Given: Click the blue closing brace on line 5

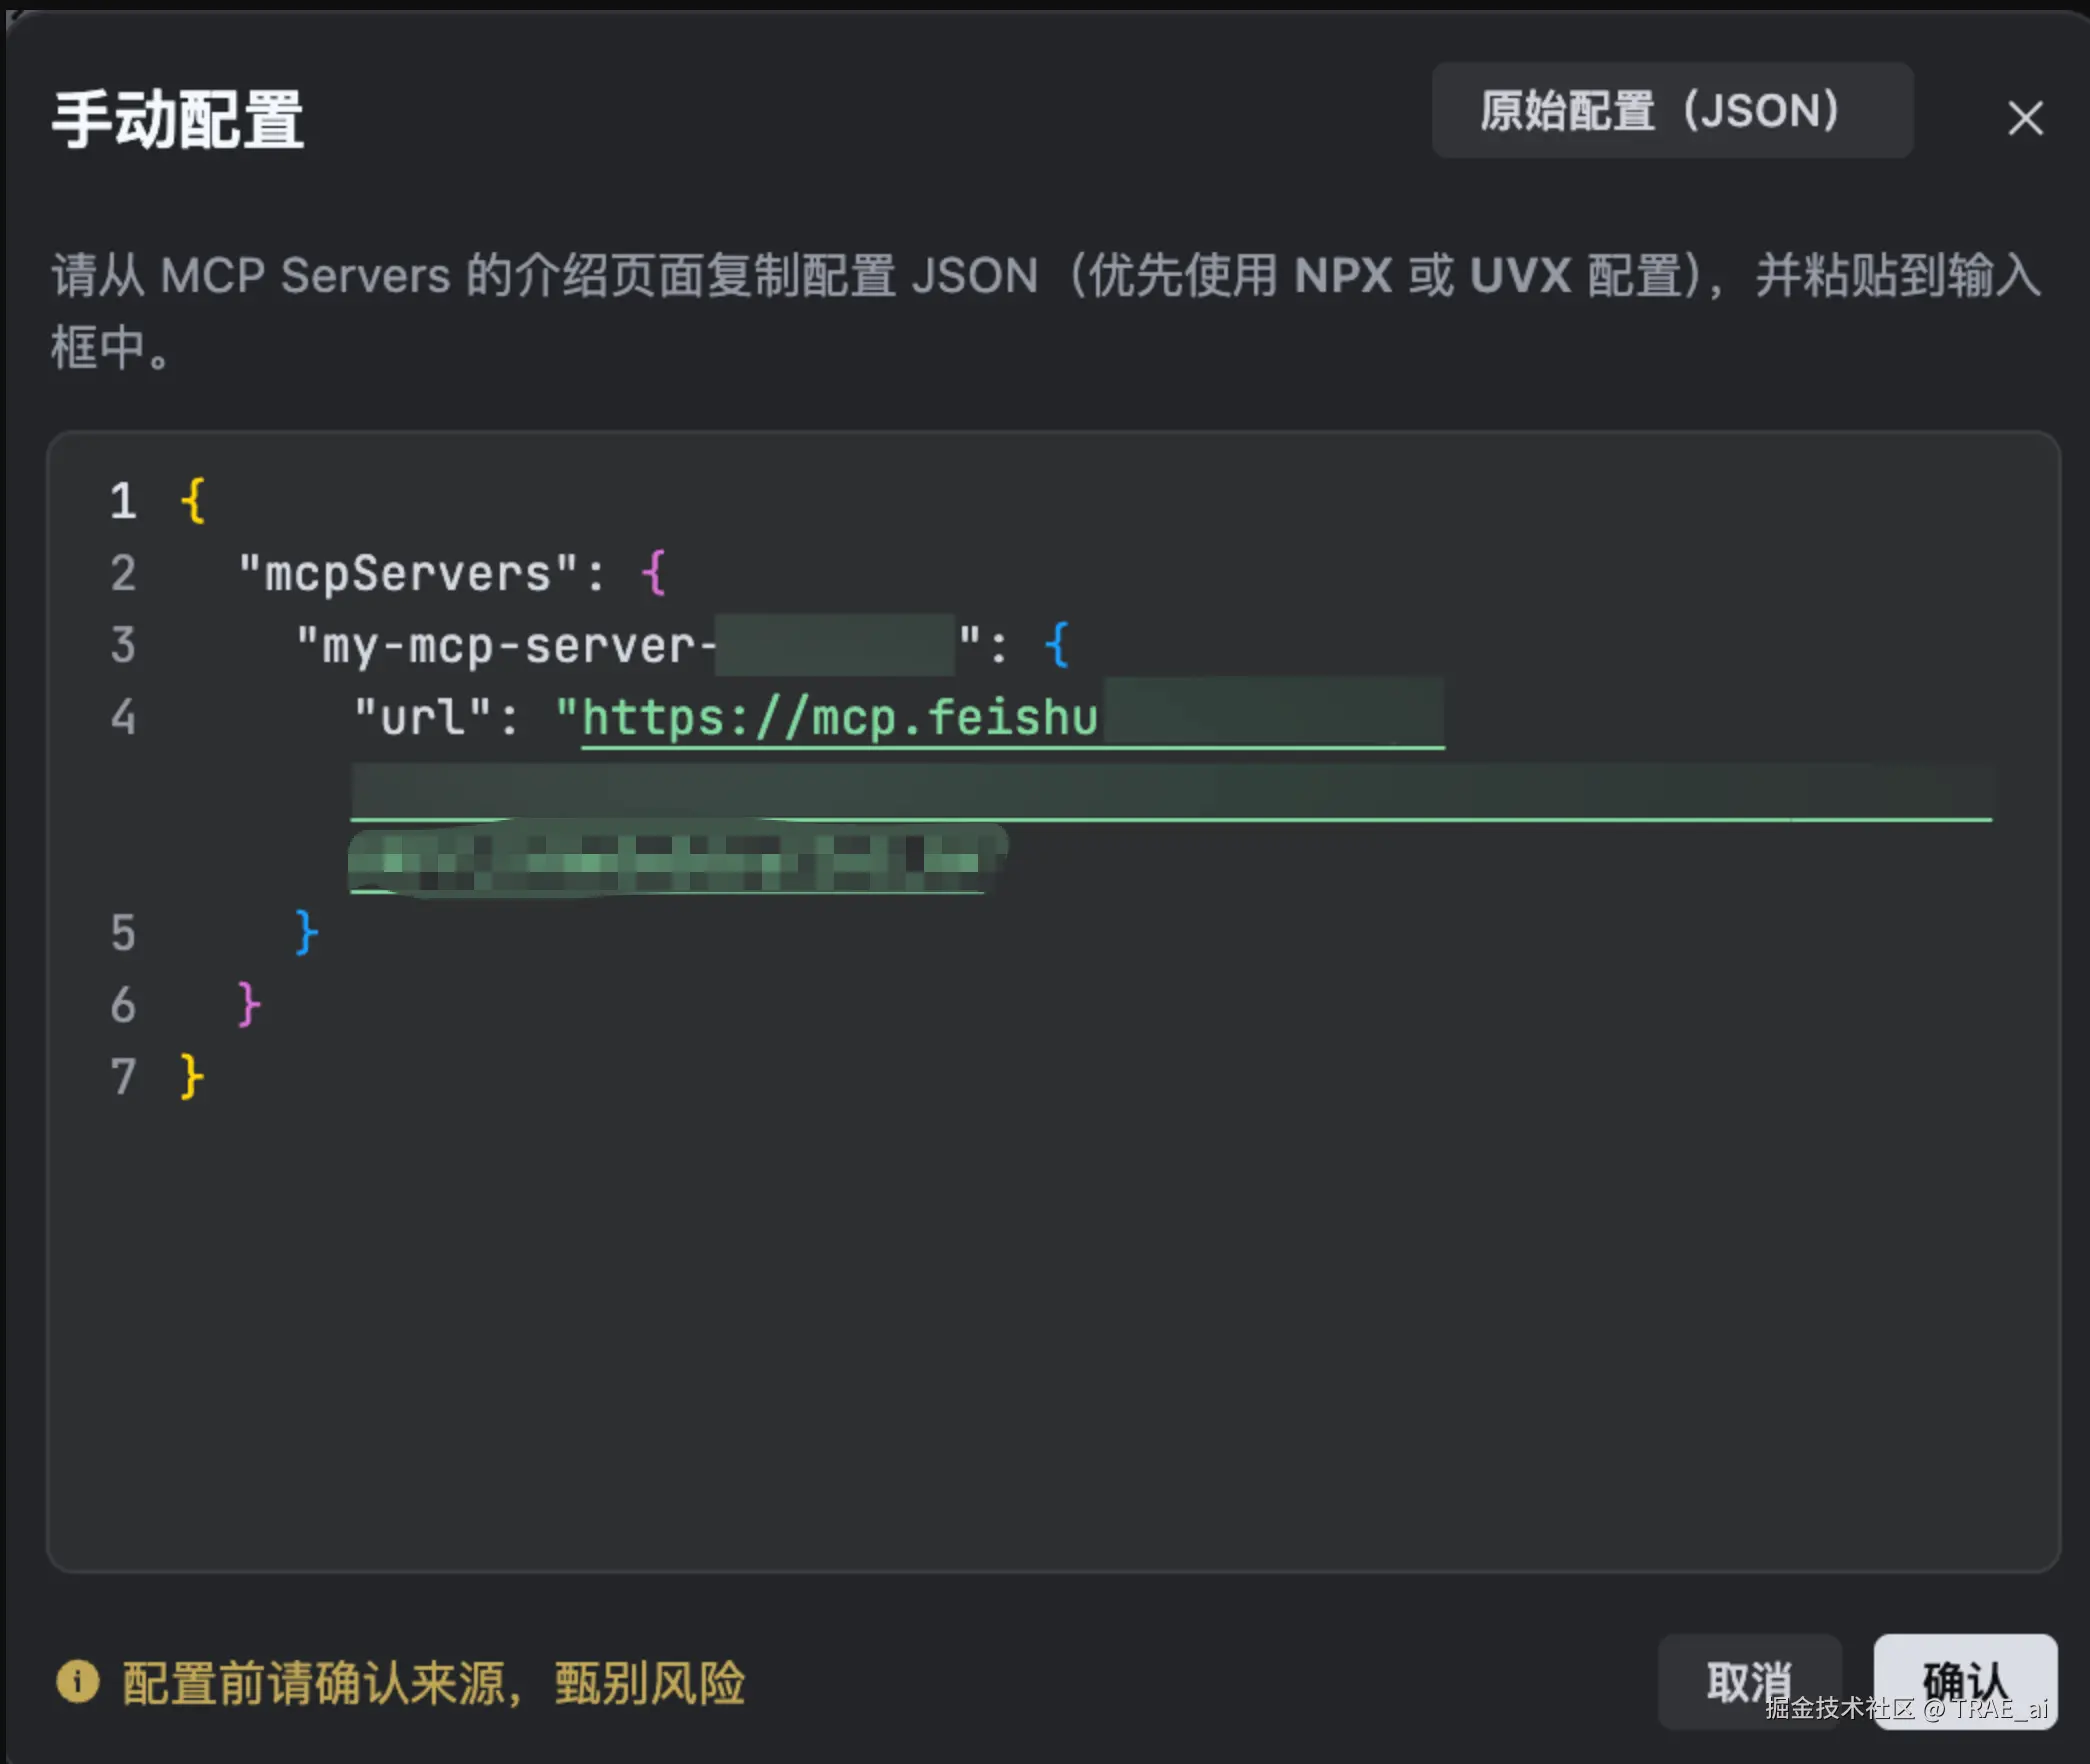Looking at the screenshot, I should click(306, 933).
